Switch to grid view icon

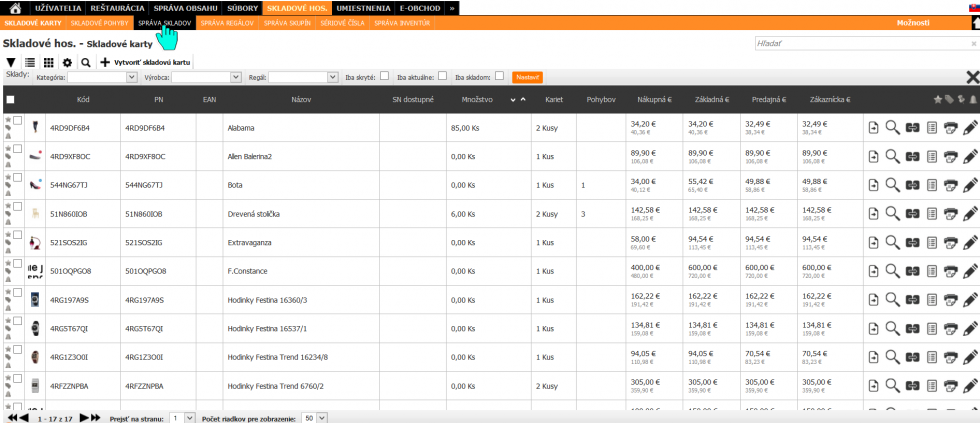(x=48, y=62)
